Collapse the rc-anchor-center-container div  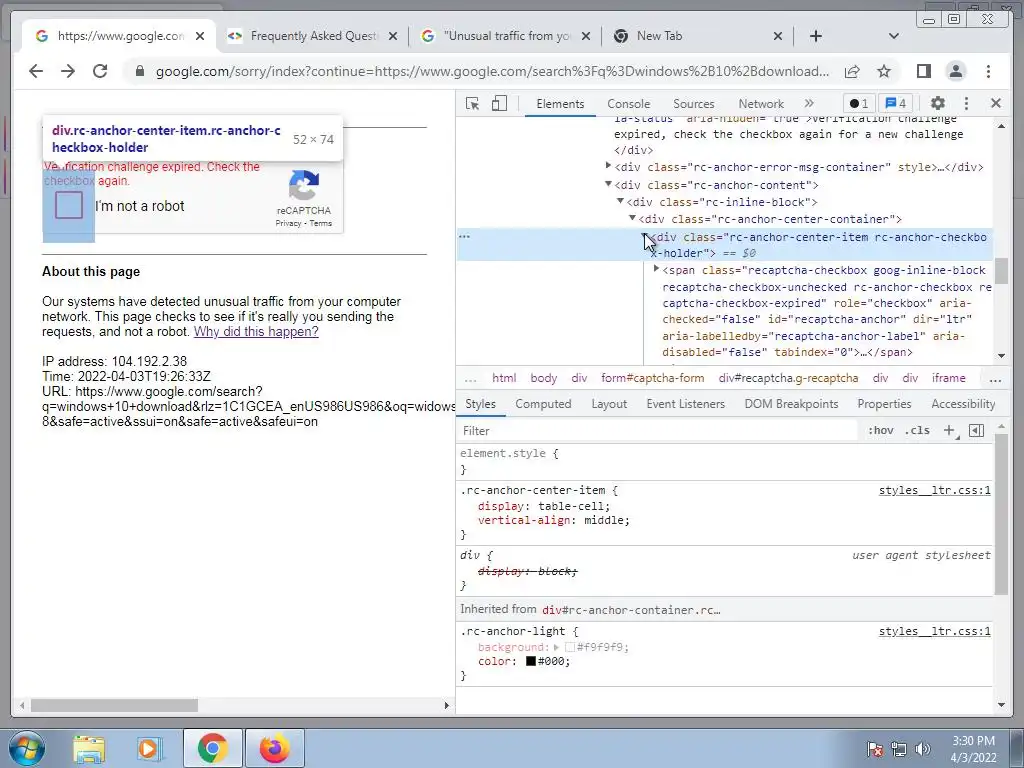pyautogui.click(x=632, y=218)
